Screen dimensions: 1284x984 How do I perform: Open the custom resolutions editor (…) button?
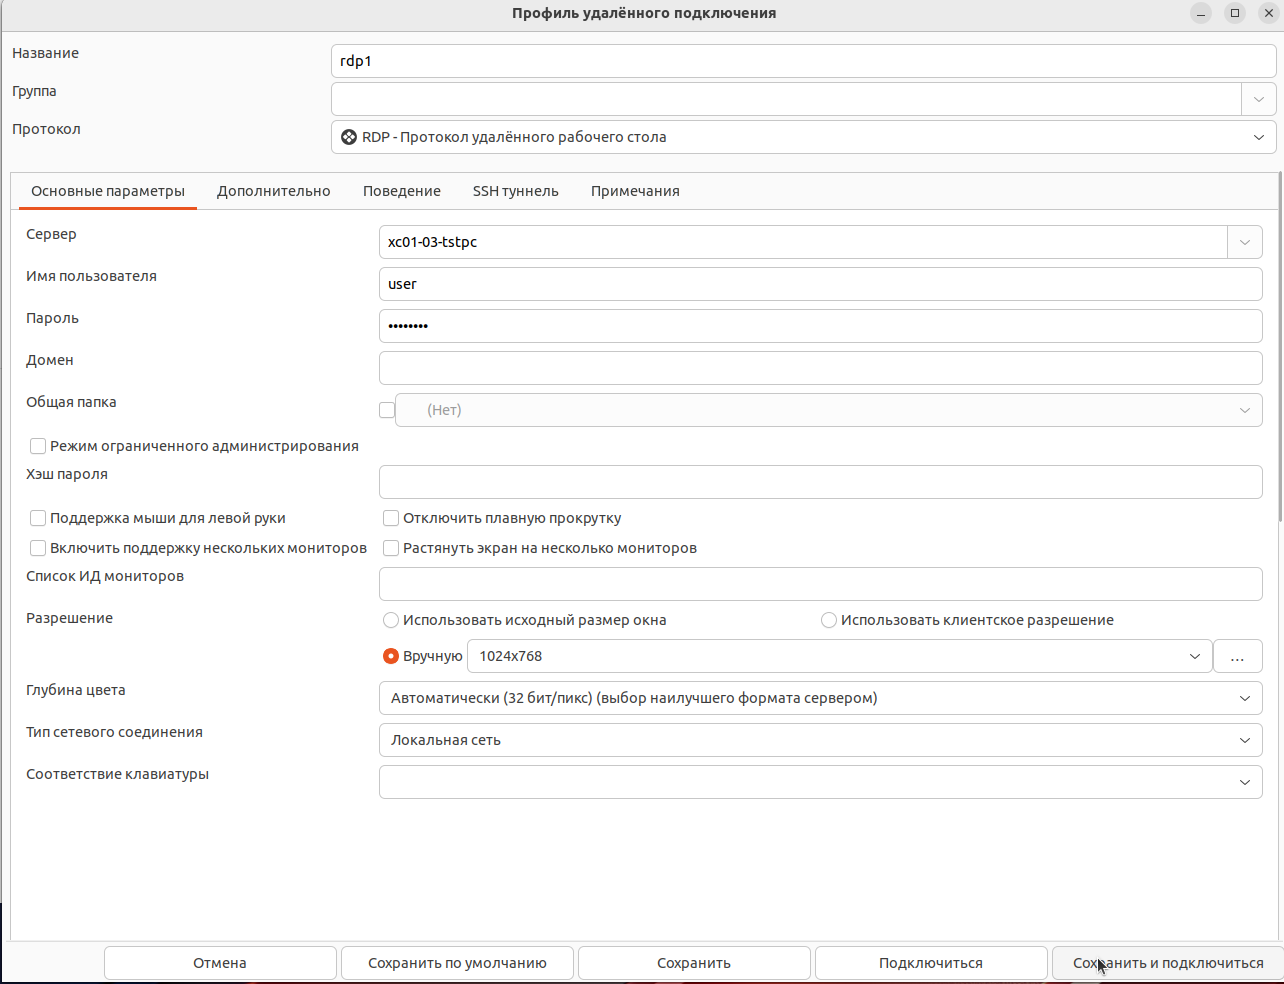1237,656
